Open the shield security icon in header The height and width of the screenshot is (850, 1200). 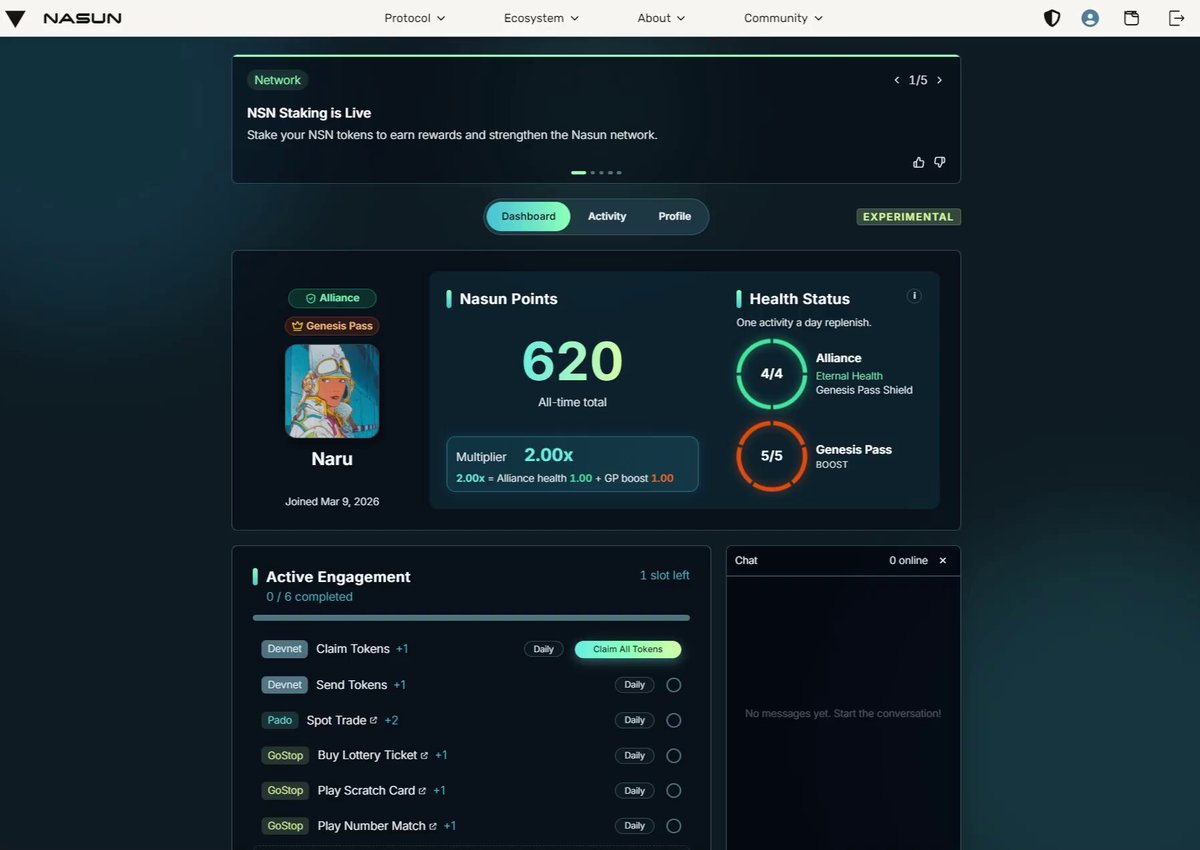[1052, 18]
